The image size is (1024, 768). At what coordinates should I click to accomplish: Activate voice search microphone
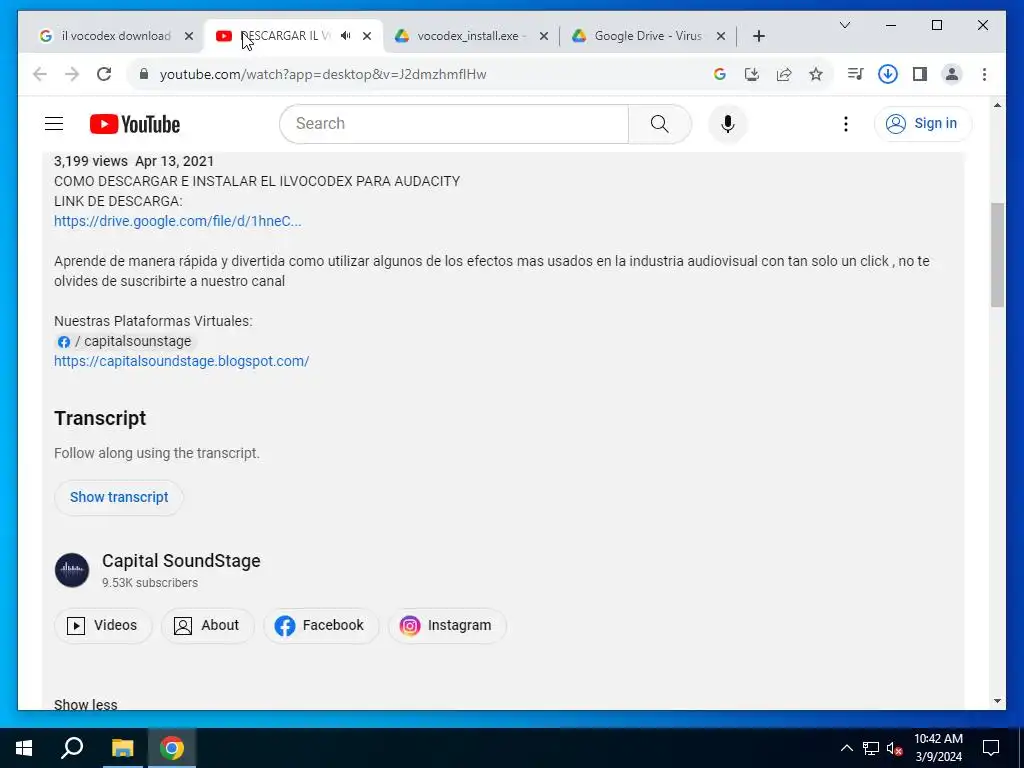[728, 123]
